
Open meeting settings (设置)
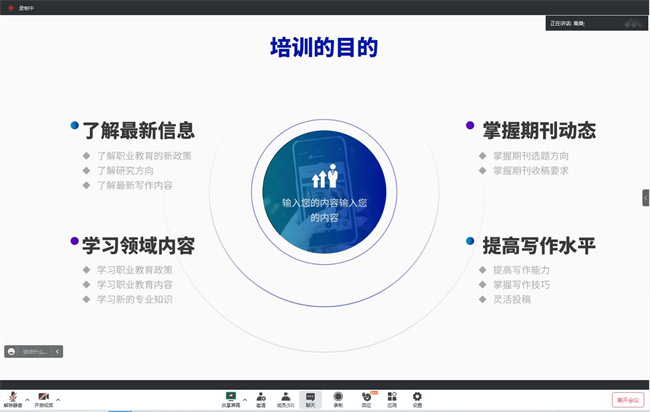click(417, 400)
